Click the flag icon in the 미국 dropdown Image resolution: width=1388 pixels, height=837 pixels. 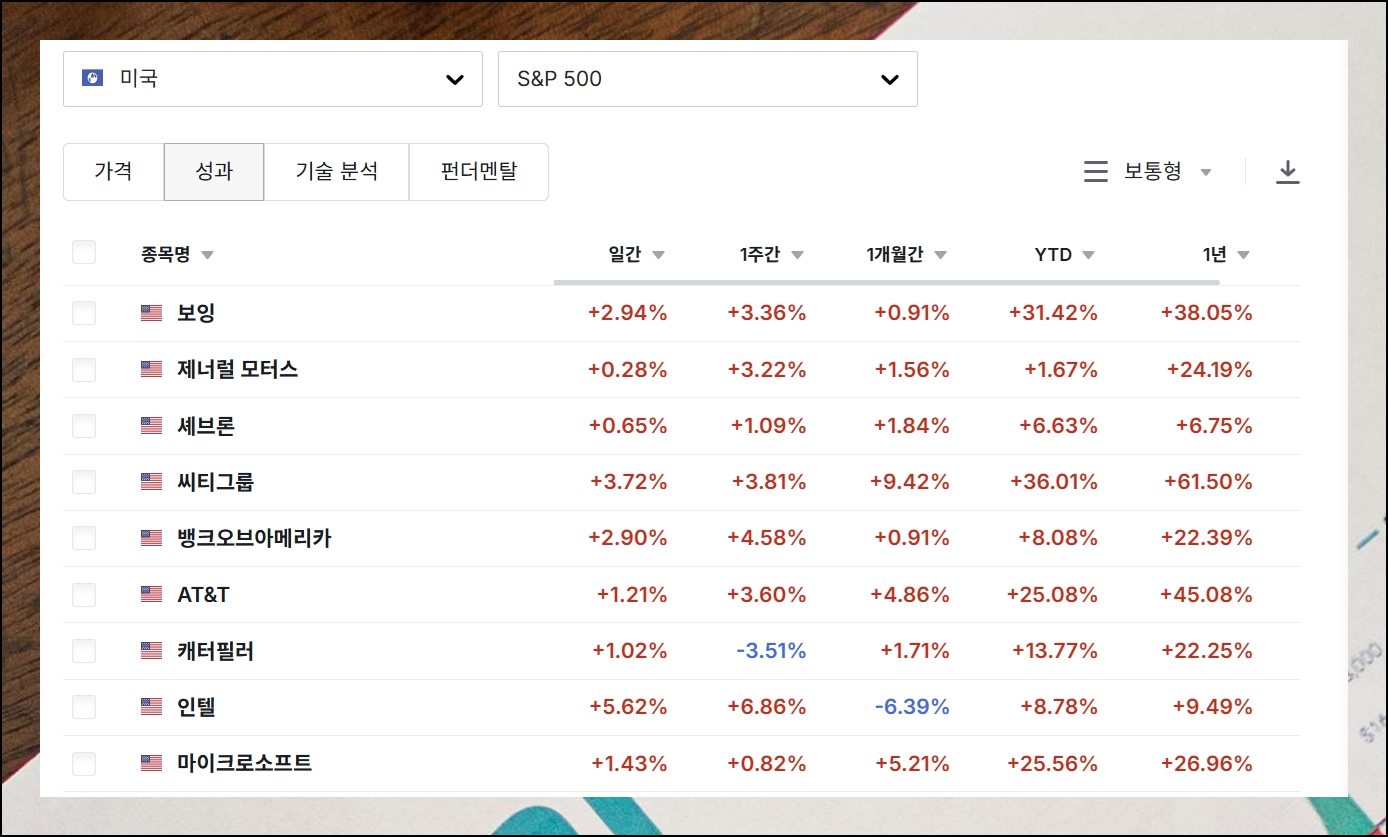(92, 78)
